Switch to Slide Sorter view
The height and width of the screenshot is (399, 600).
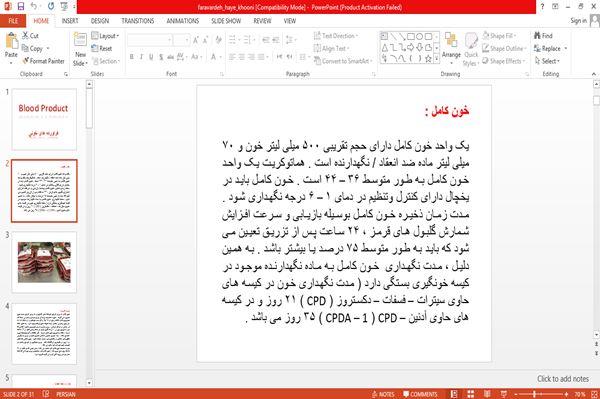(470, 394)
